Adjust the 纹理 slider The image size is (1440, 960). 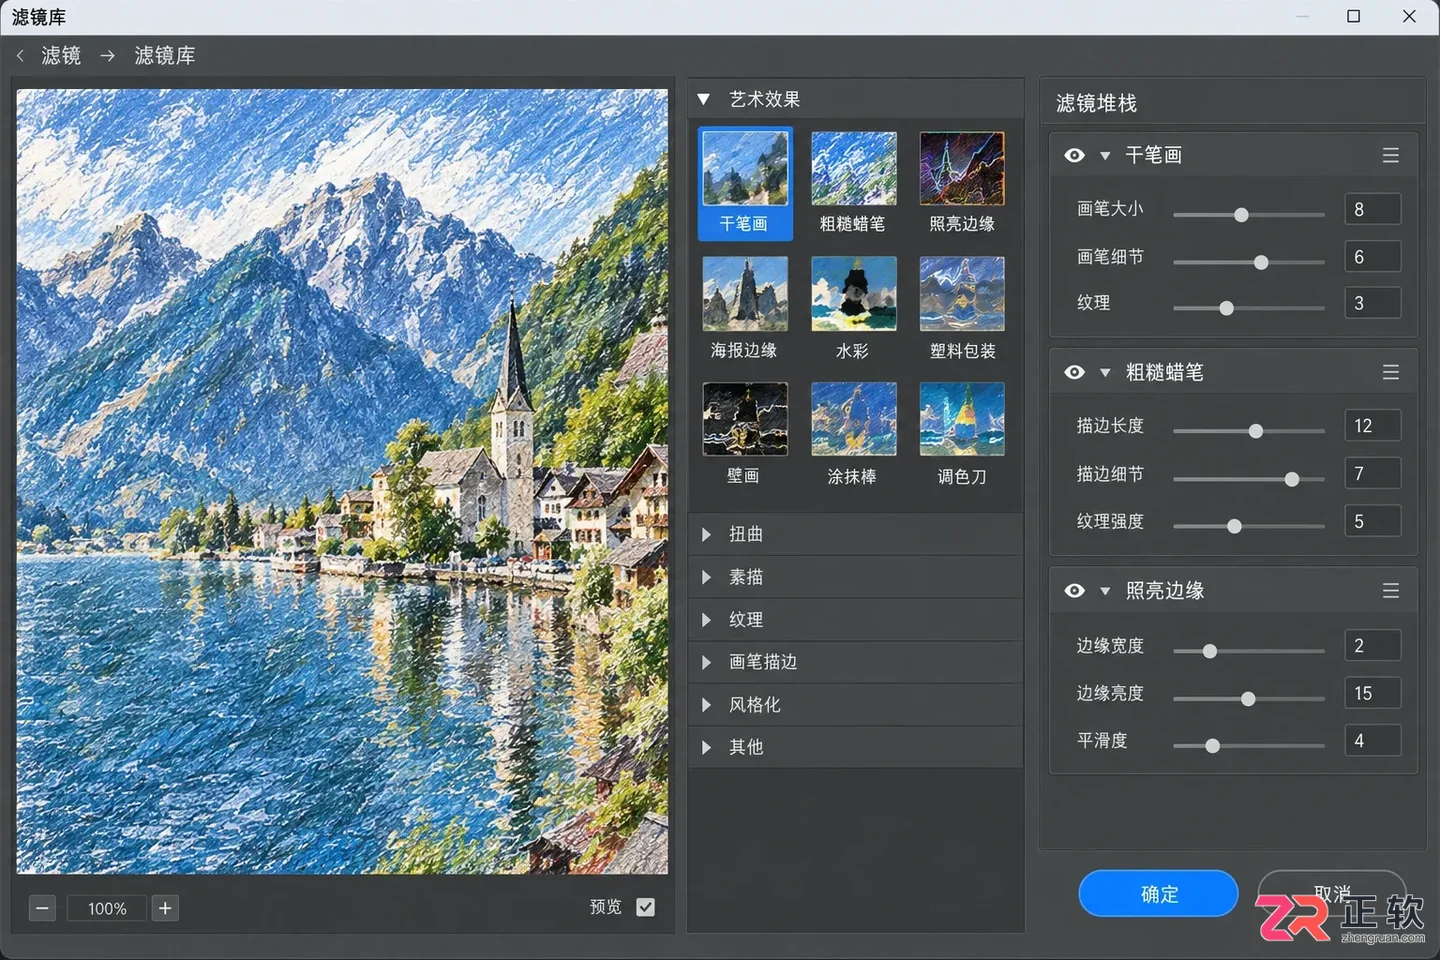click(1249, 308)
